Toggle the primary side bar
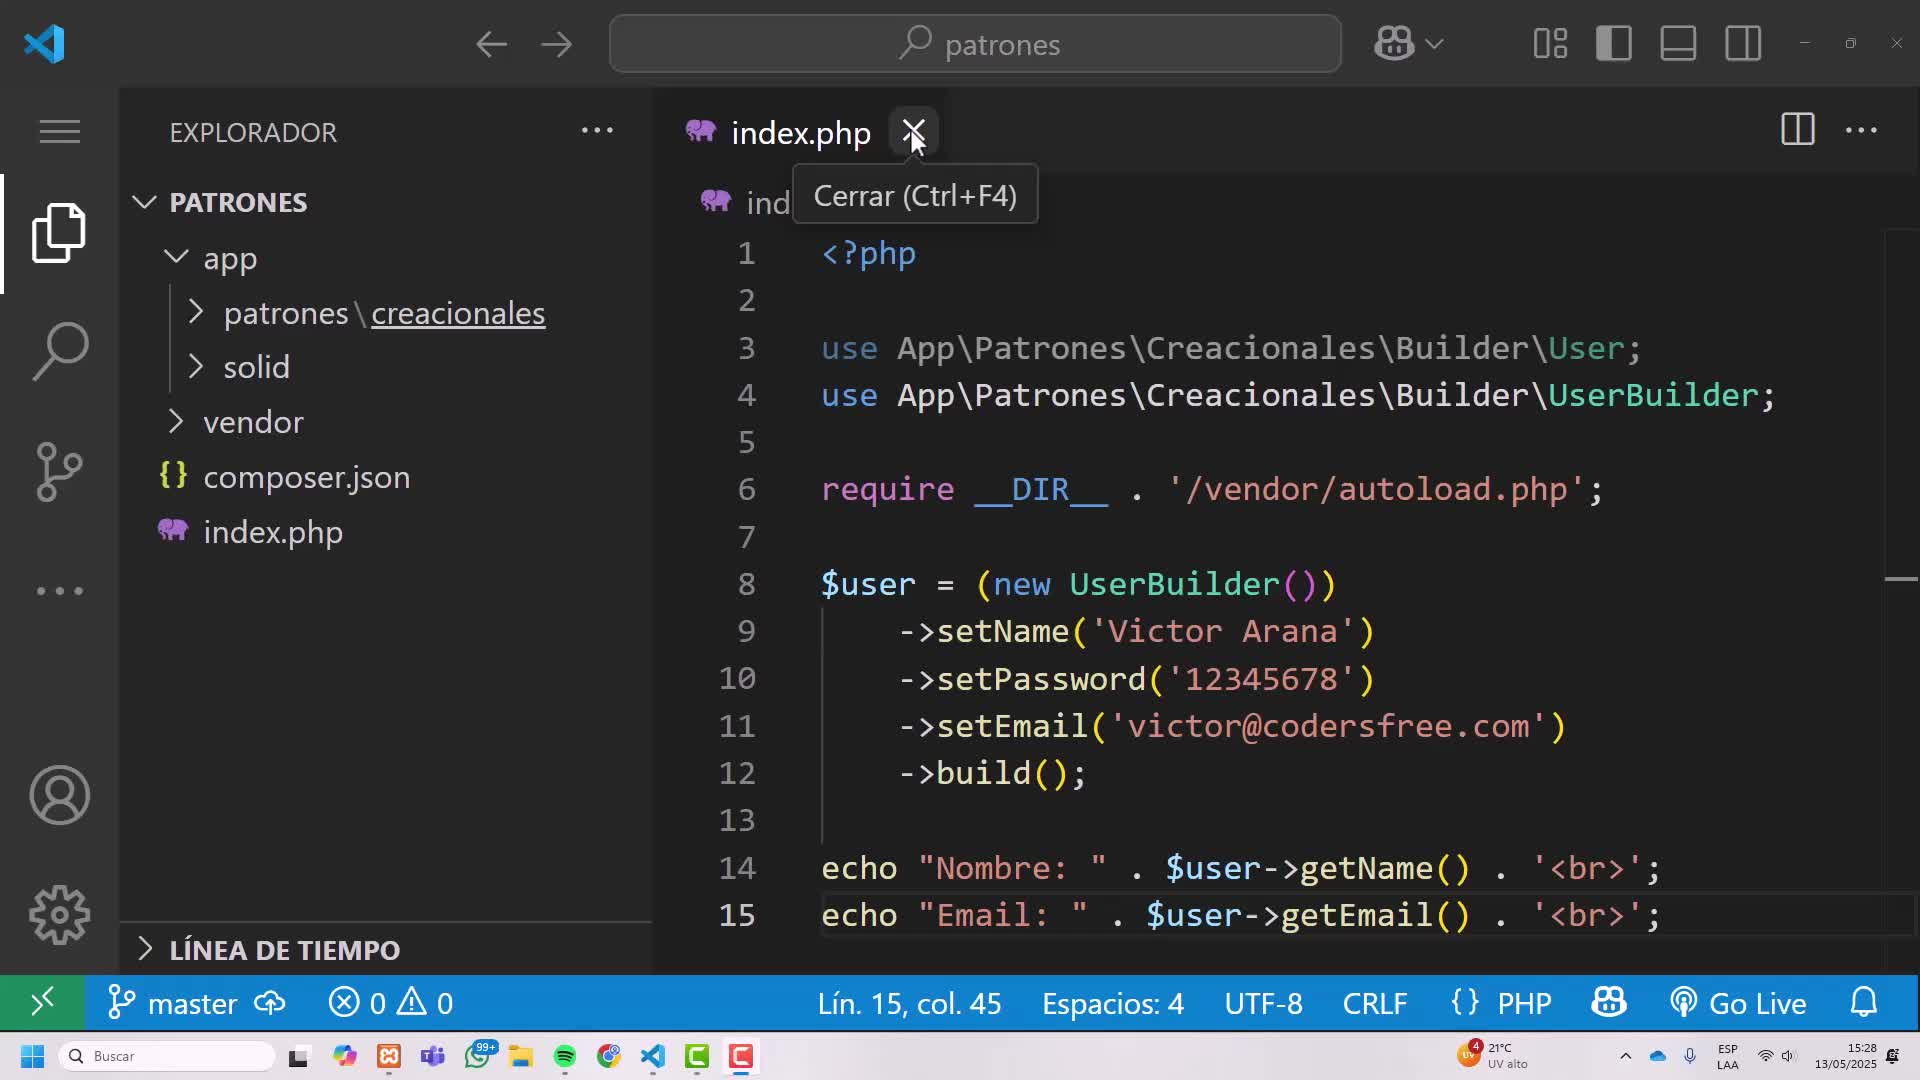This screenshot has height=1080, width=1920. point(1614,44)
